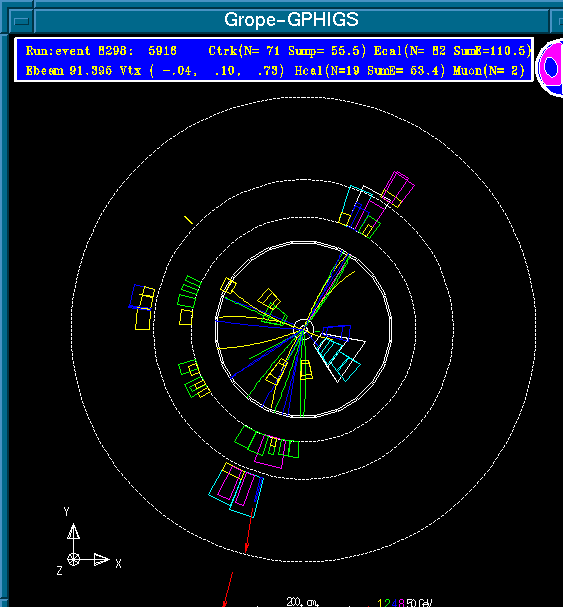
Task: Select the magenta Hcal cluster at upper right
Action: (398, 189)
